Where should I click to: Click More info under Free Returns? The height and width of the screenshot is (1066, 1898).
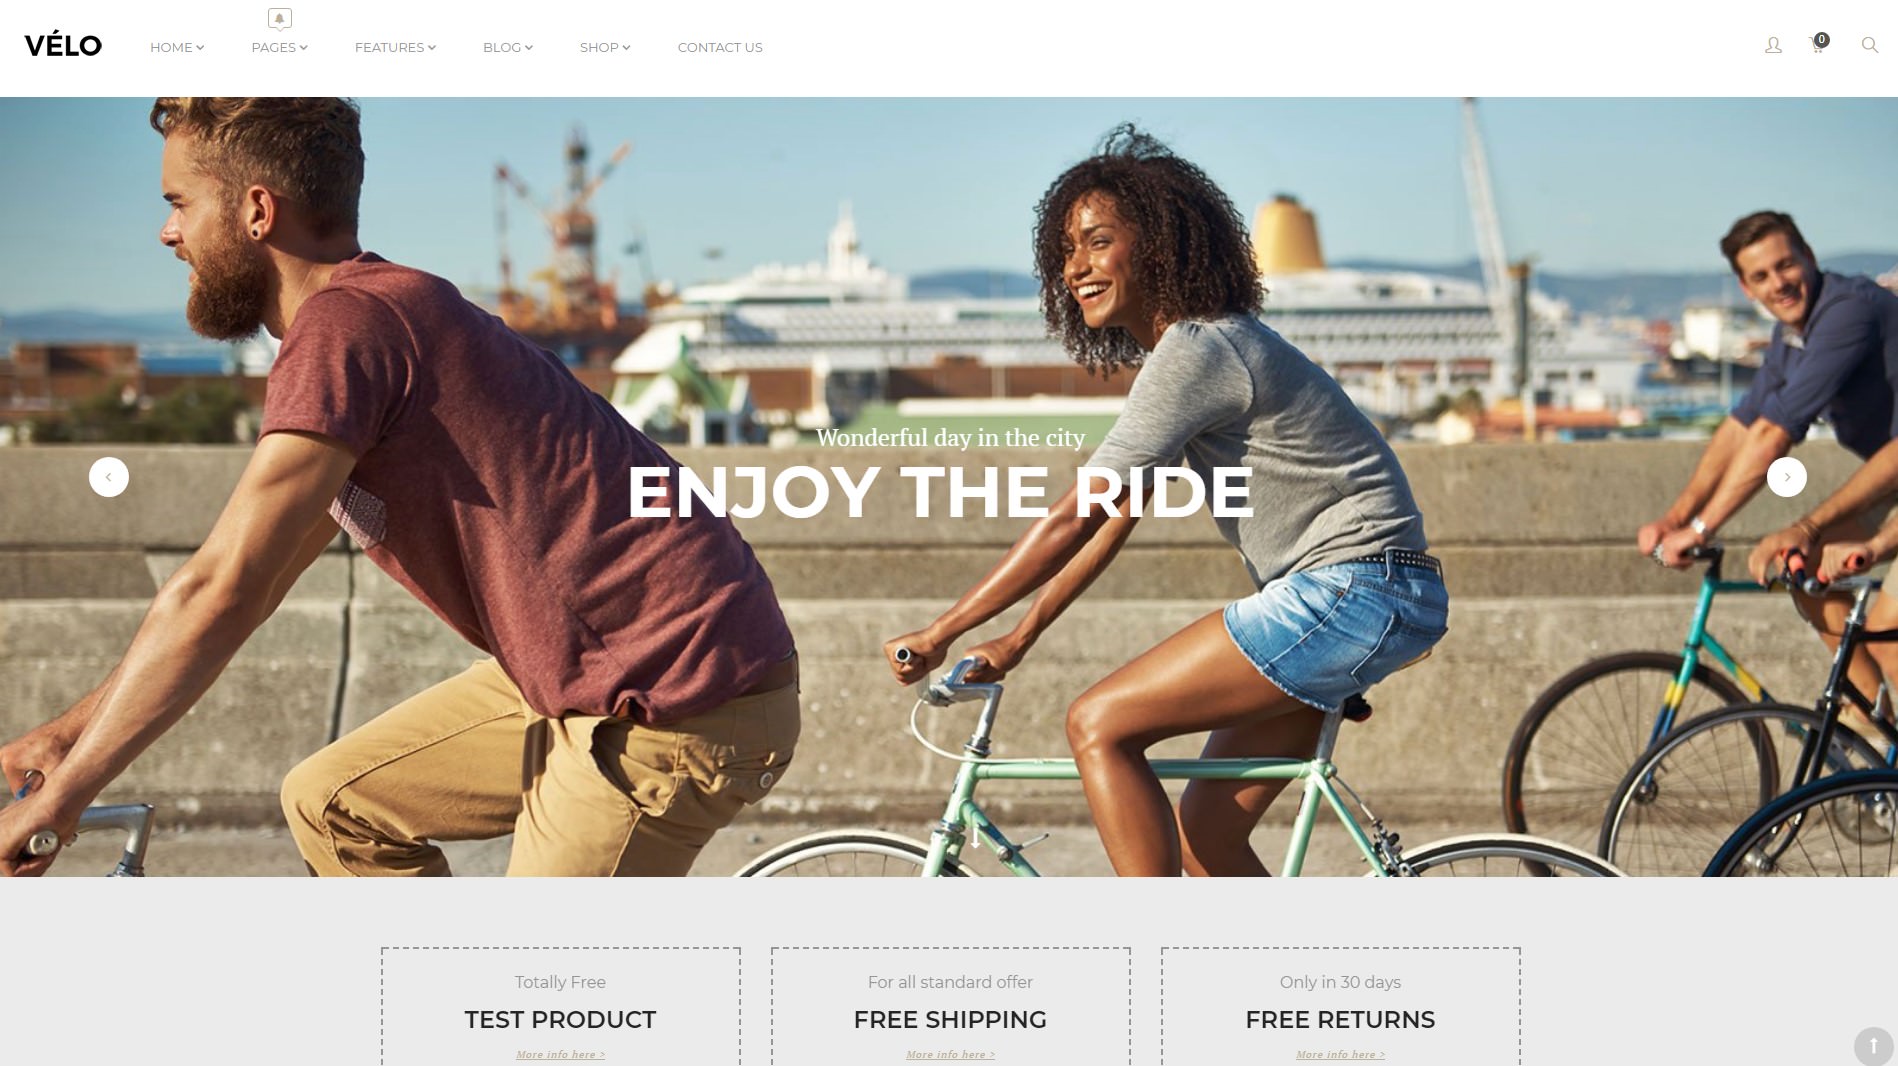[1340, 1054]
